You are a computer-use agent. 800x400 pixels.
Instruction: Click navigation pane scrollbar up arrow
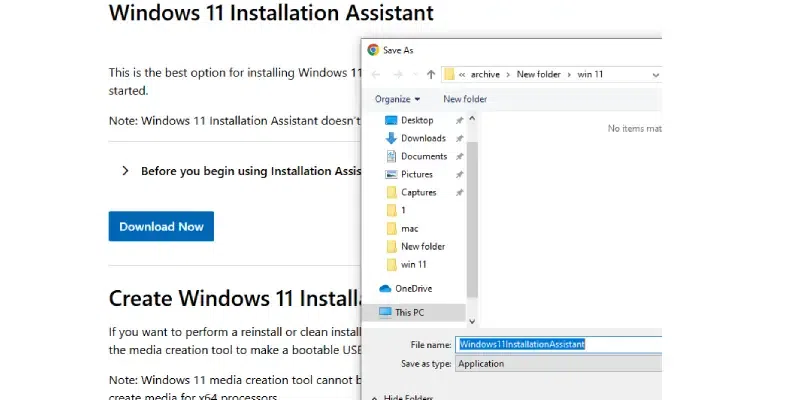(472, 118)
